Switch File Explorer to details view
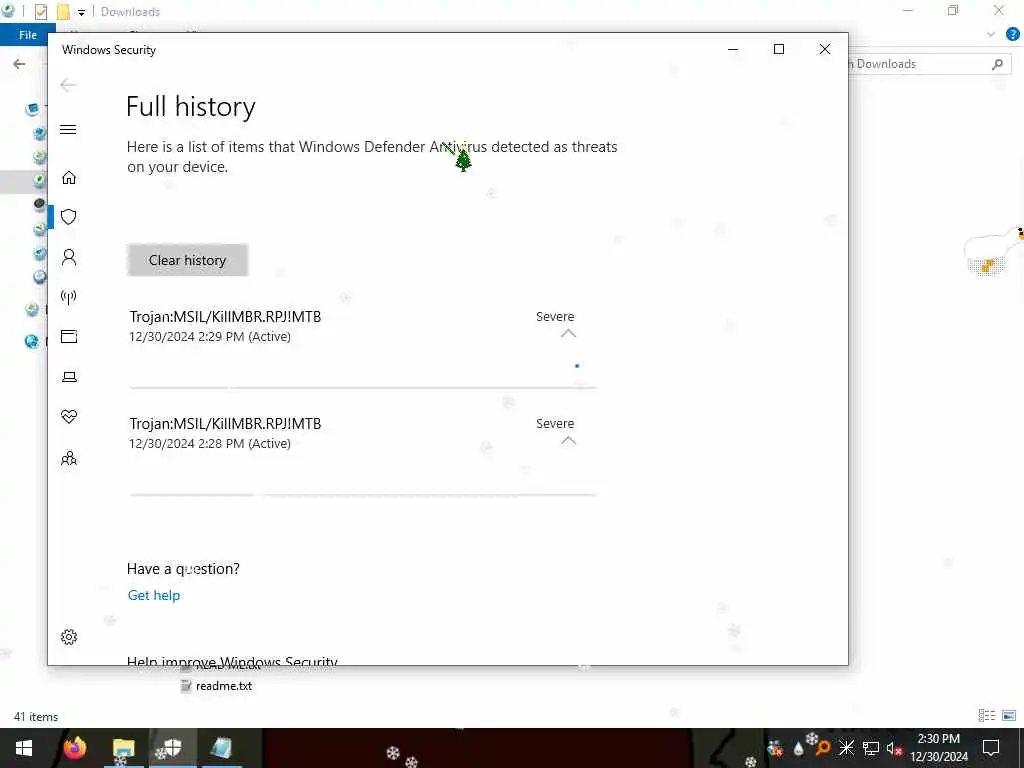Screen dimensions: 1024x768 coord(987,716)
